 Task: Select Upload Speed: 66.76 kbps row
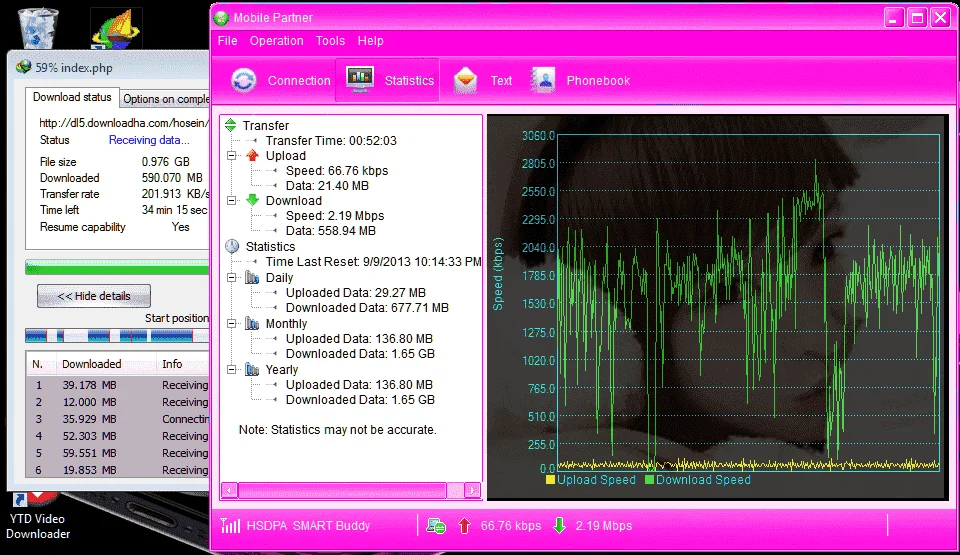click(337, 170)
